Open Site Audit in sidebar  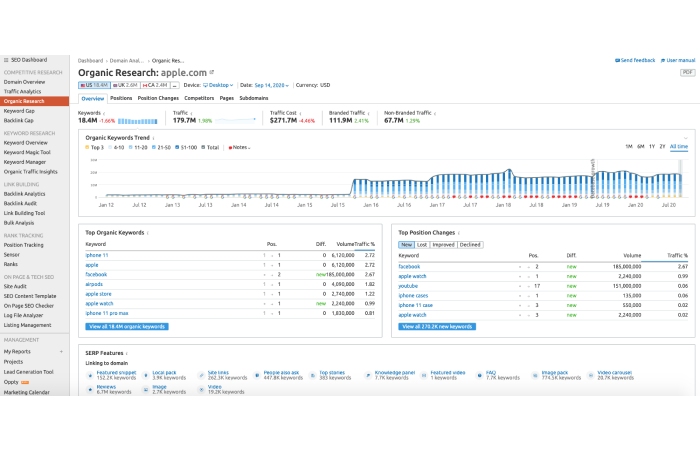[x=15, y=287]
